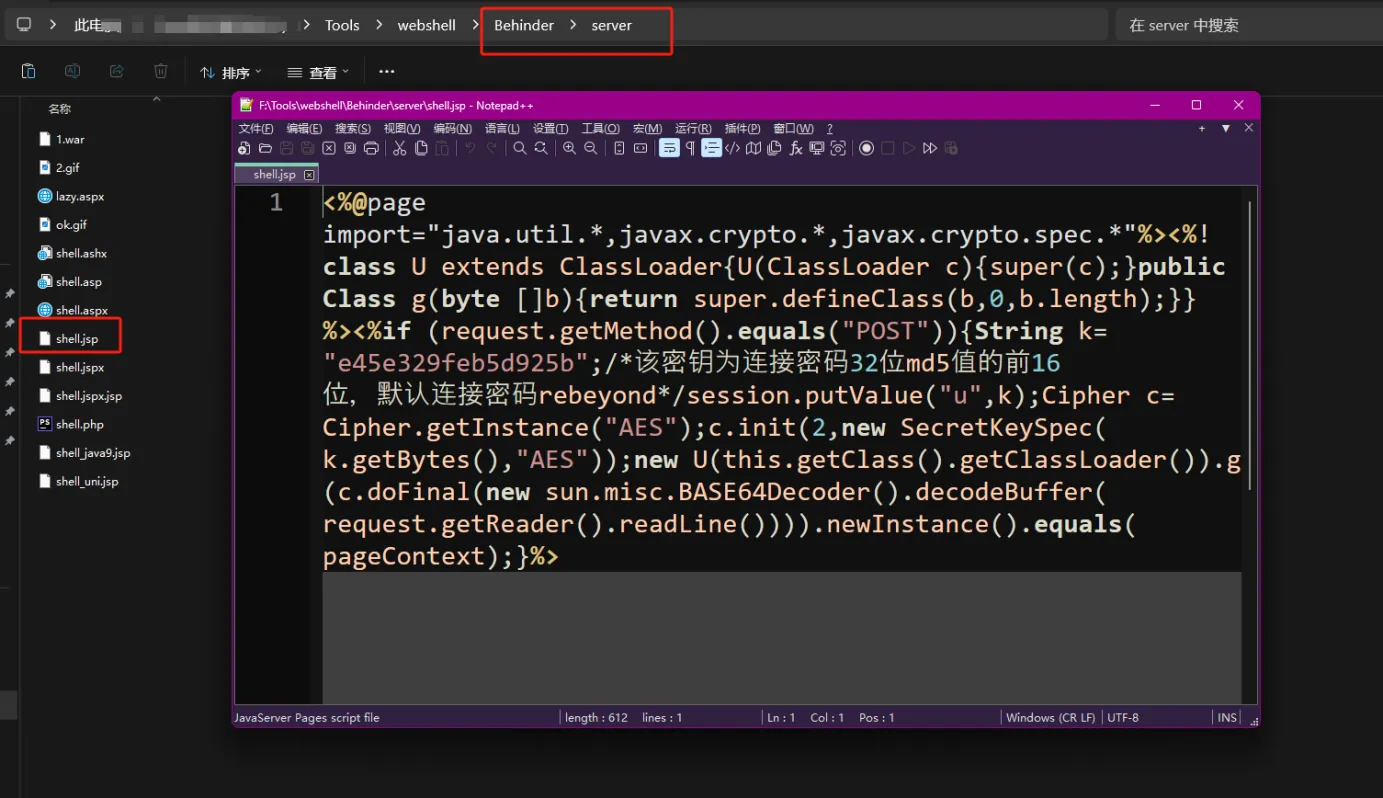The width and height of the screenshot is (1383, 798).
Task: Click the Zoom In icon
Action: 569,148
